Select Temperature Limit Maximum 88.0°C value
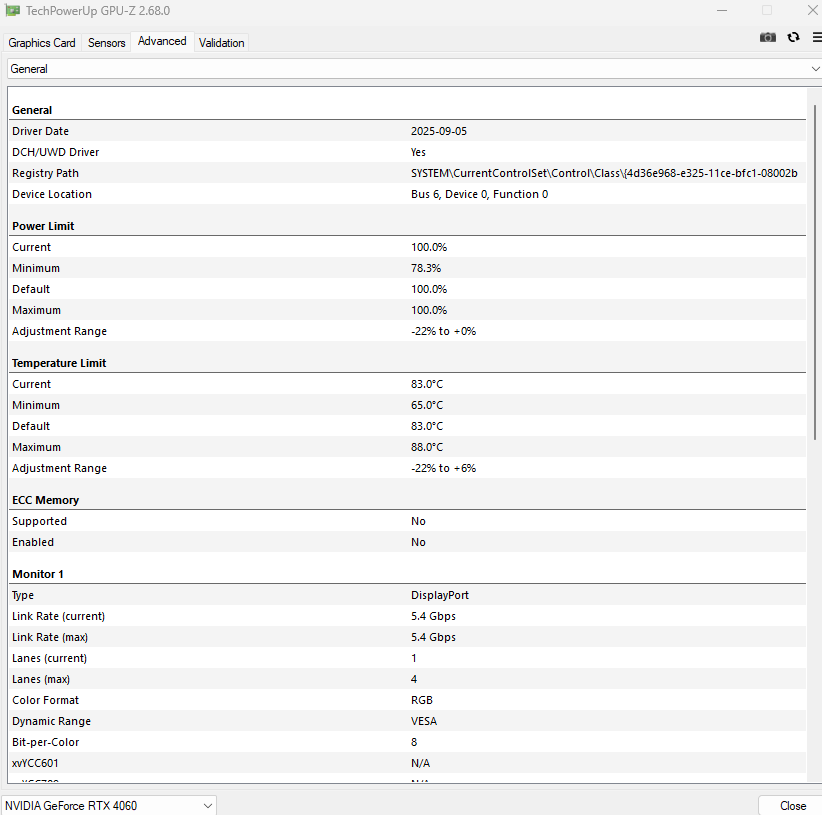The width and height of the screenshot is (822, 815). [x=427, y=447]
